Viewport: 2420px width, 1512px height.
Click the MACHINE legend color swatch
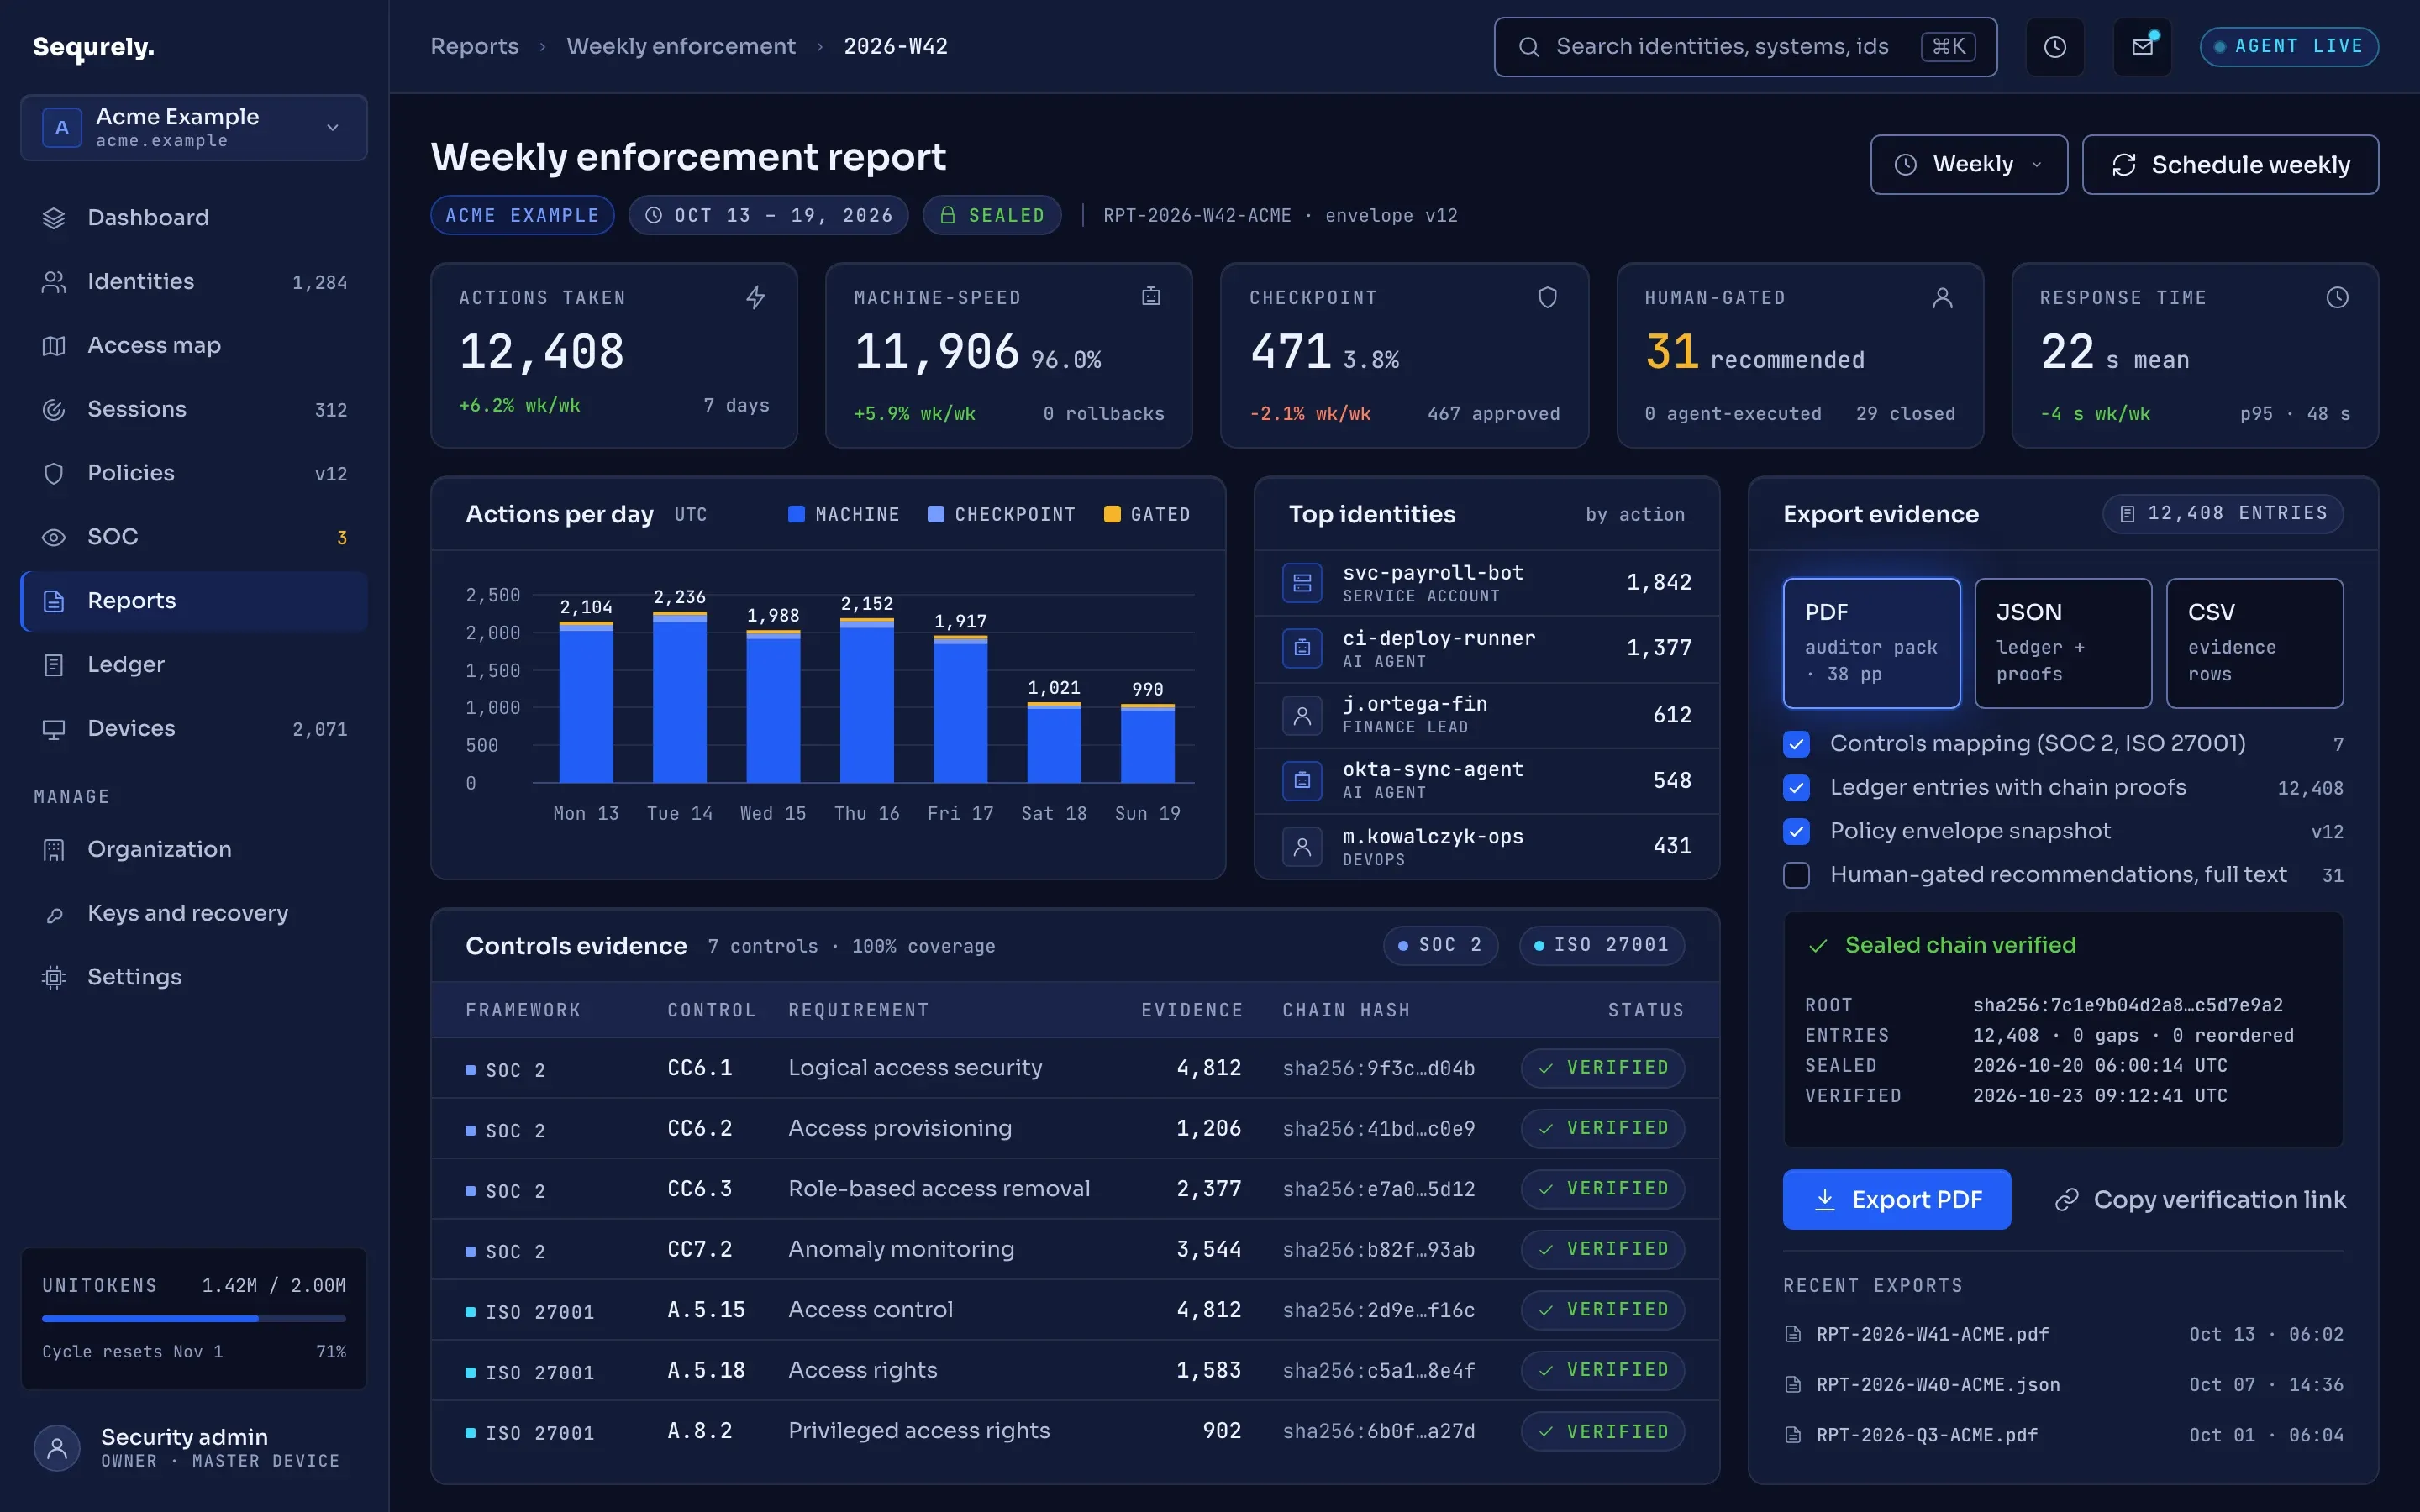click(x=796, y=514)
